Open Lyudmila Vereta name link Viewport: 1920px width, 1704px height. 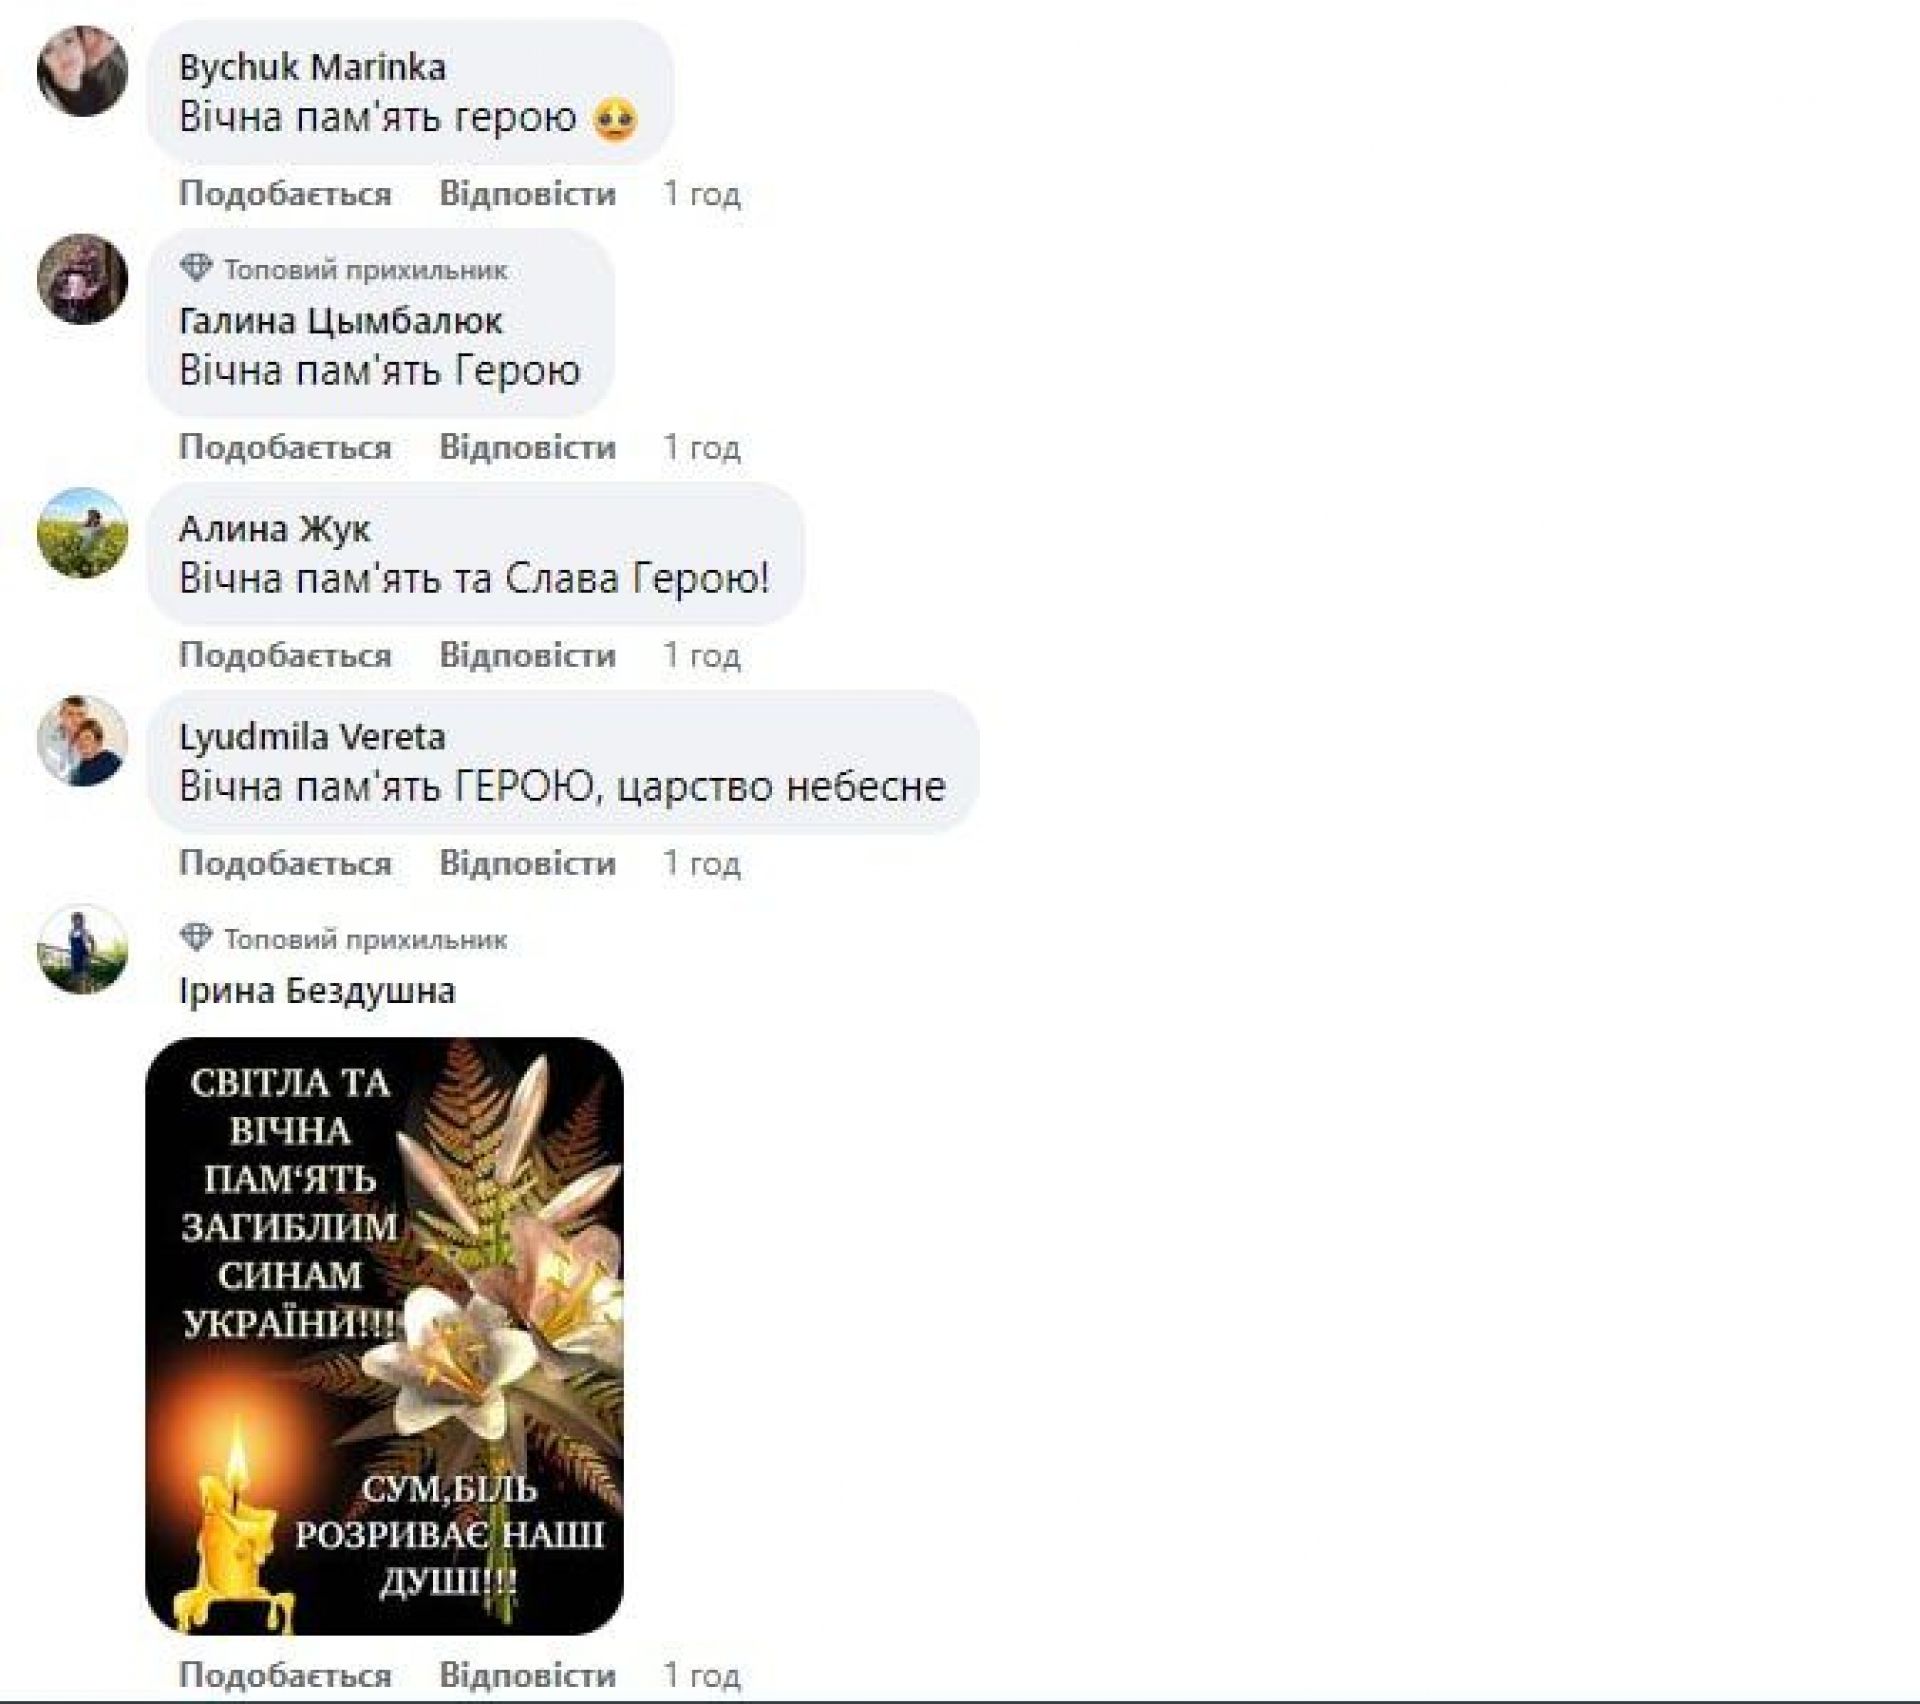(x=312, y=737)
